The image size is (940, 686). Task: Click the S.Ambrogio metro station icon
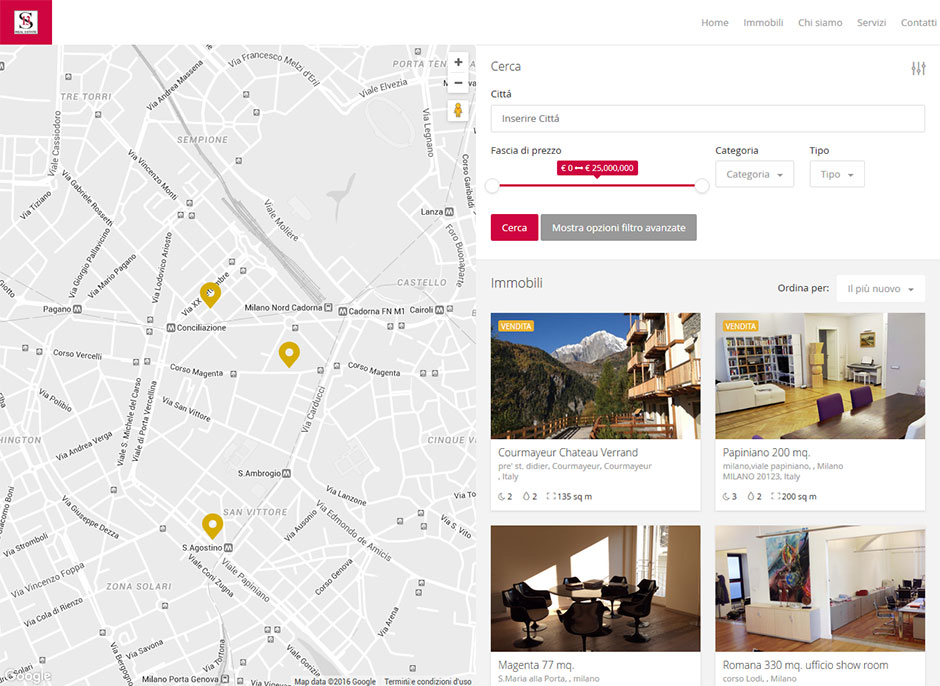click(287, 473)
